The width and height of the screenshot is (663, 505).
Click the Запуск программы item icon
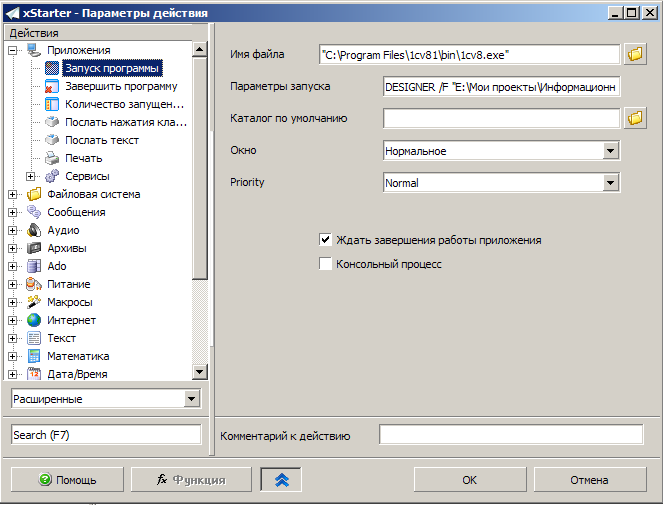[52, 68]
